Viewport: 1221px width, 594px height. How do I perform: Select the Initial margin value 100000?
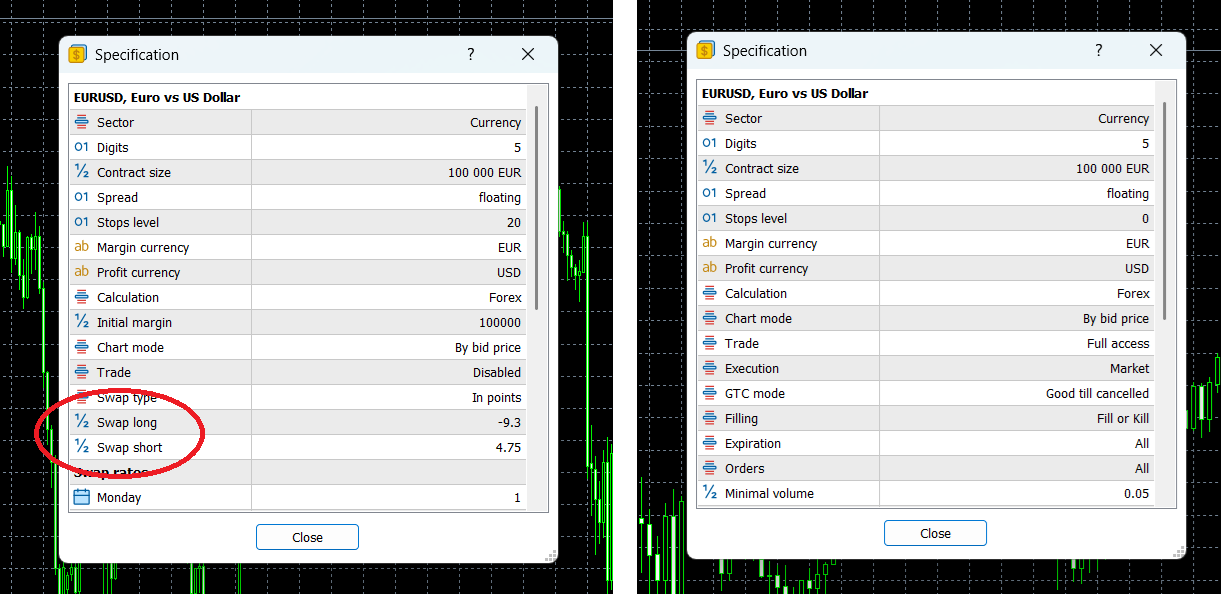[500, 322]
